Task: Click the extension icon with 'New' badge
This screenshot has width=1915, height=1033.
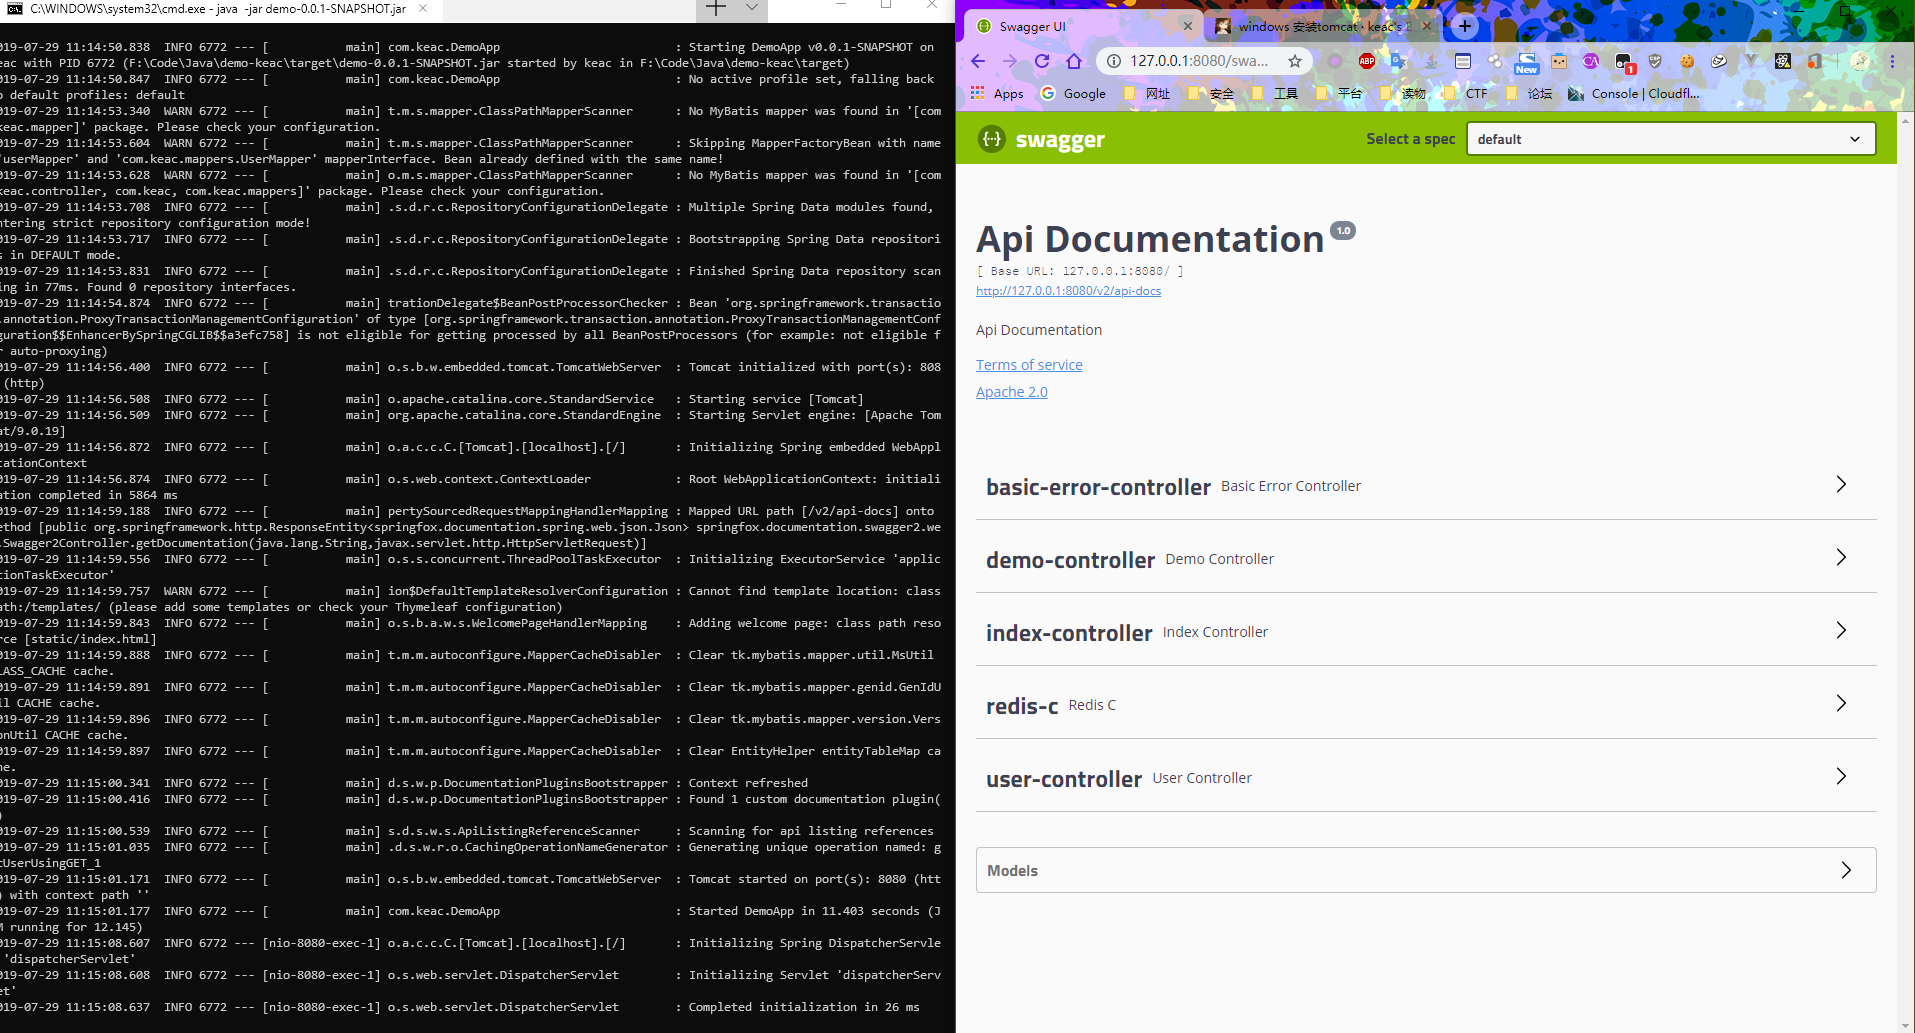Action: pos(1527,63)
